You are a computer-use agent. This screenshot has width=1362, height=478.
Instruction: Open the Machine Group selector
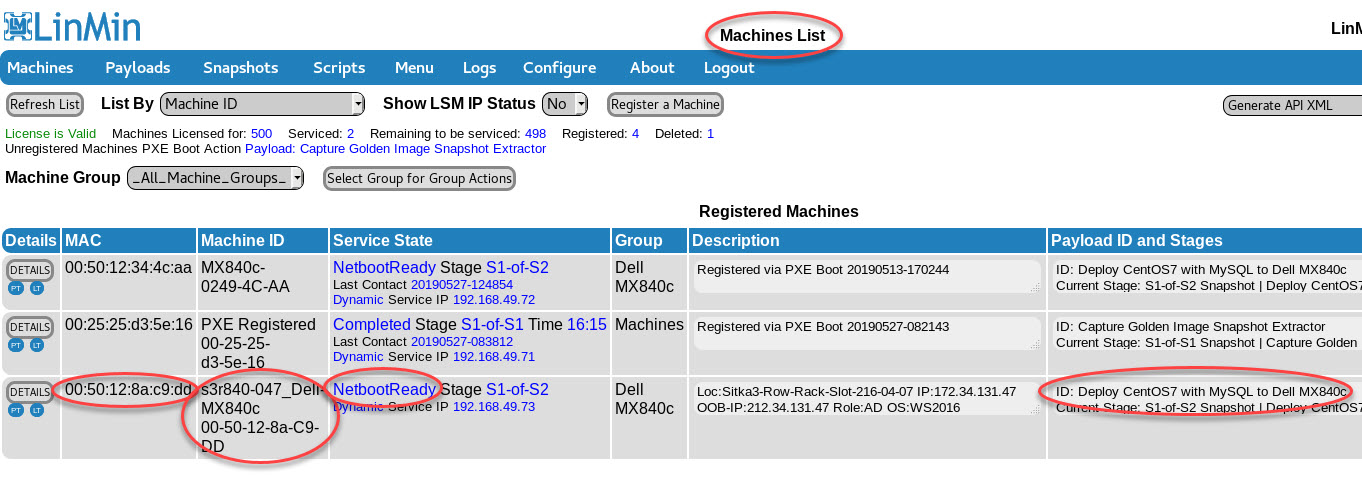click(x=216, y=178)
